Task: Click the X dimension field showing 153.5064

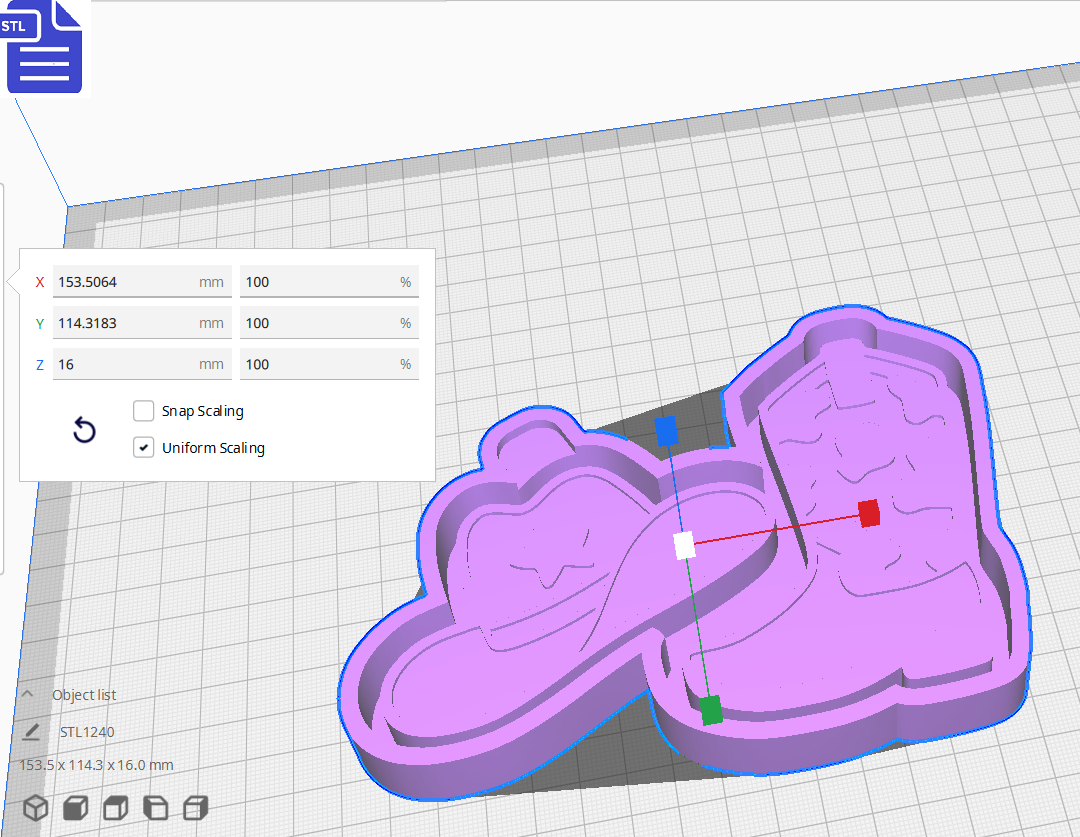Action: pos(140,282)
